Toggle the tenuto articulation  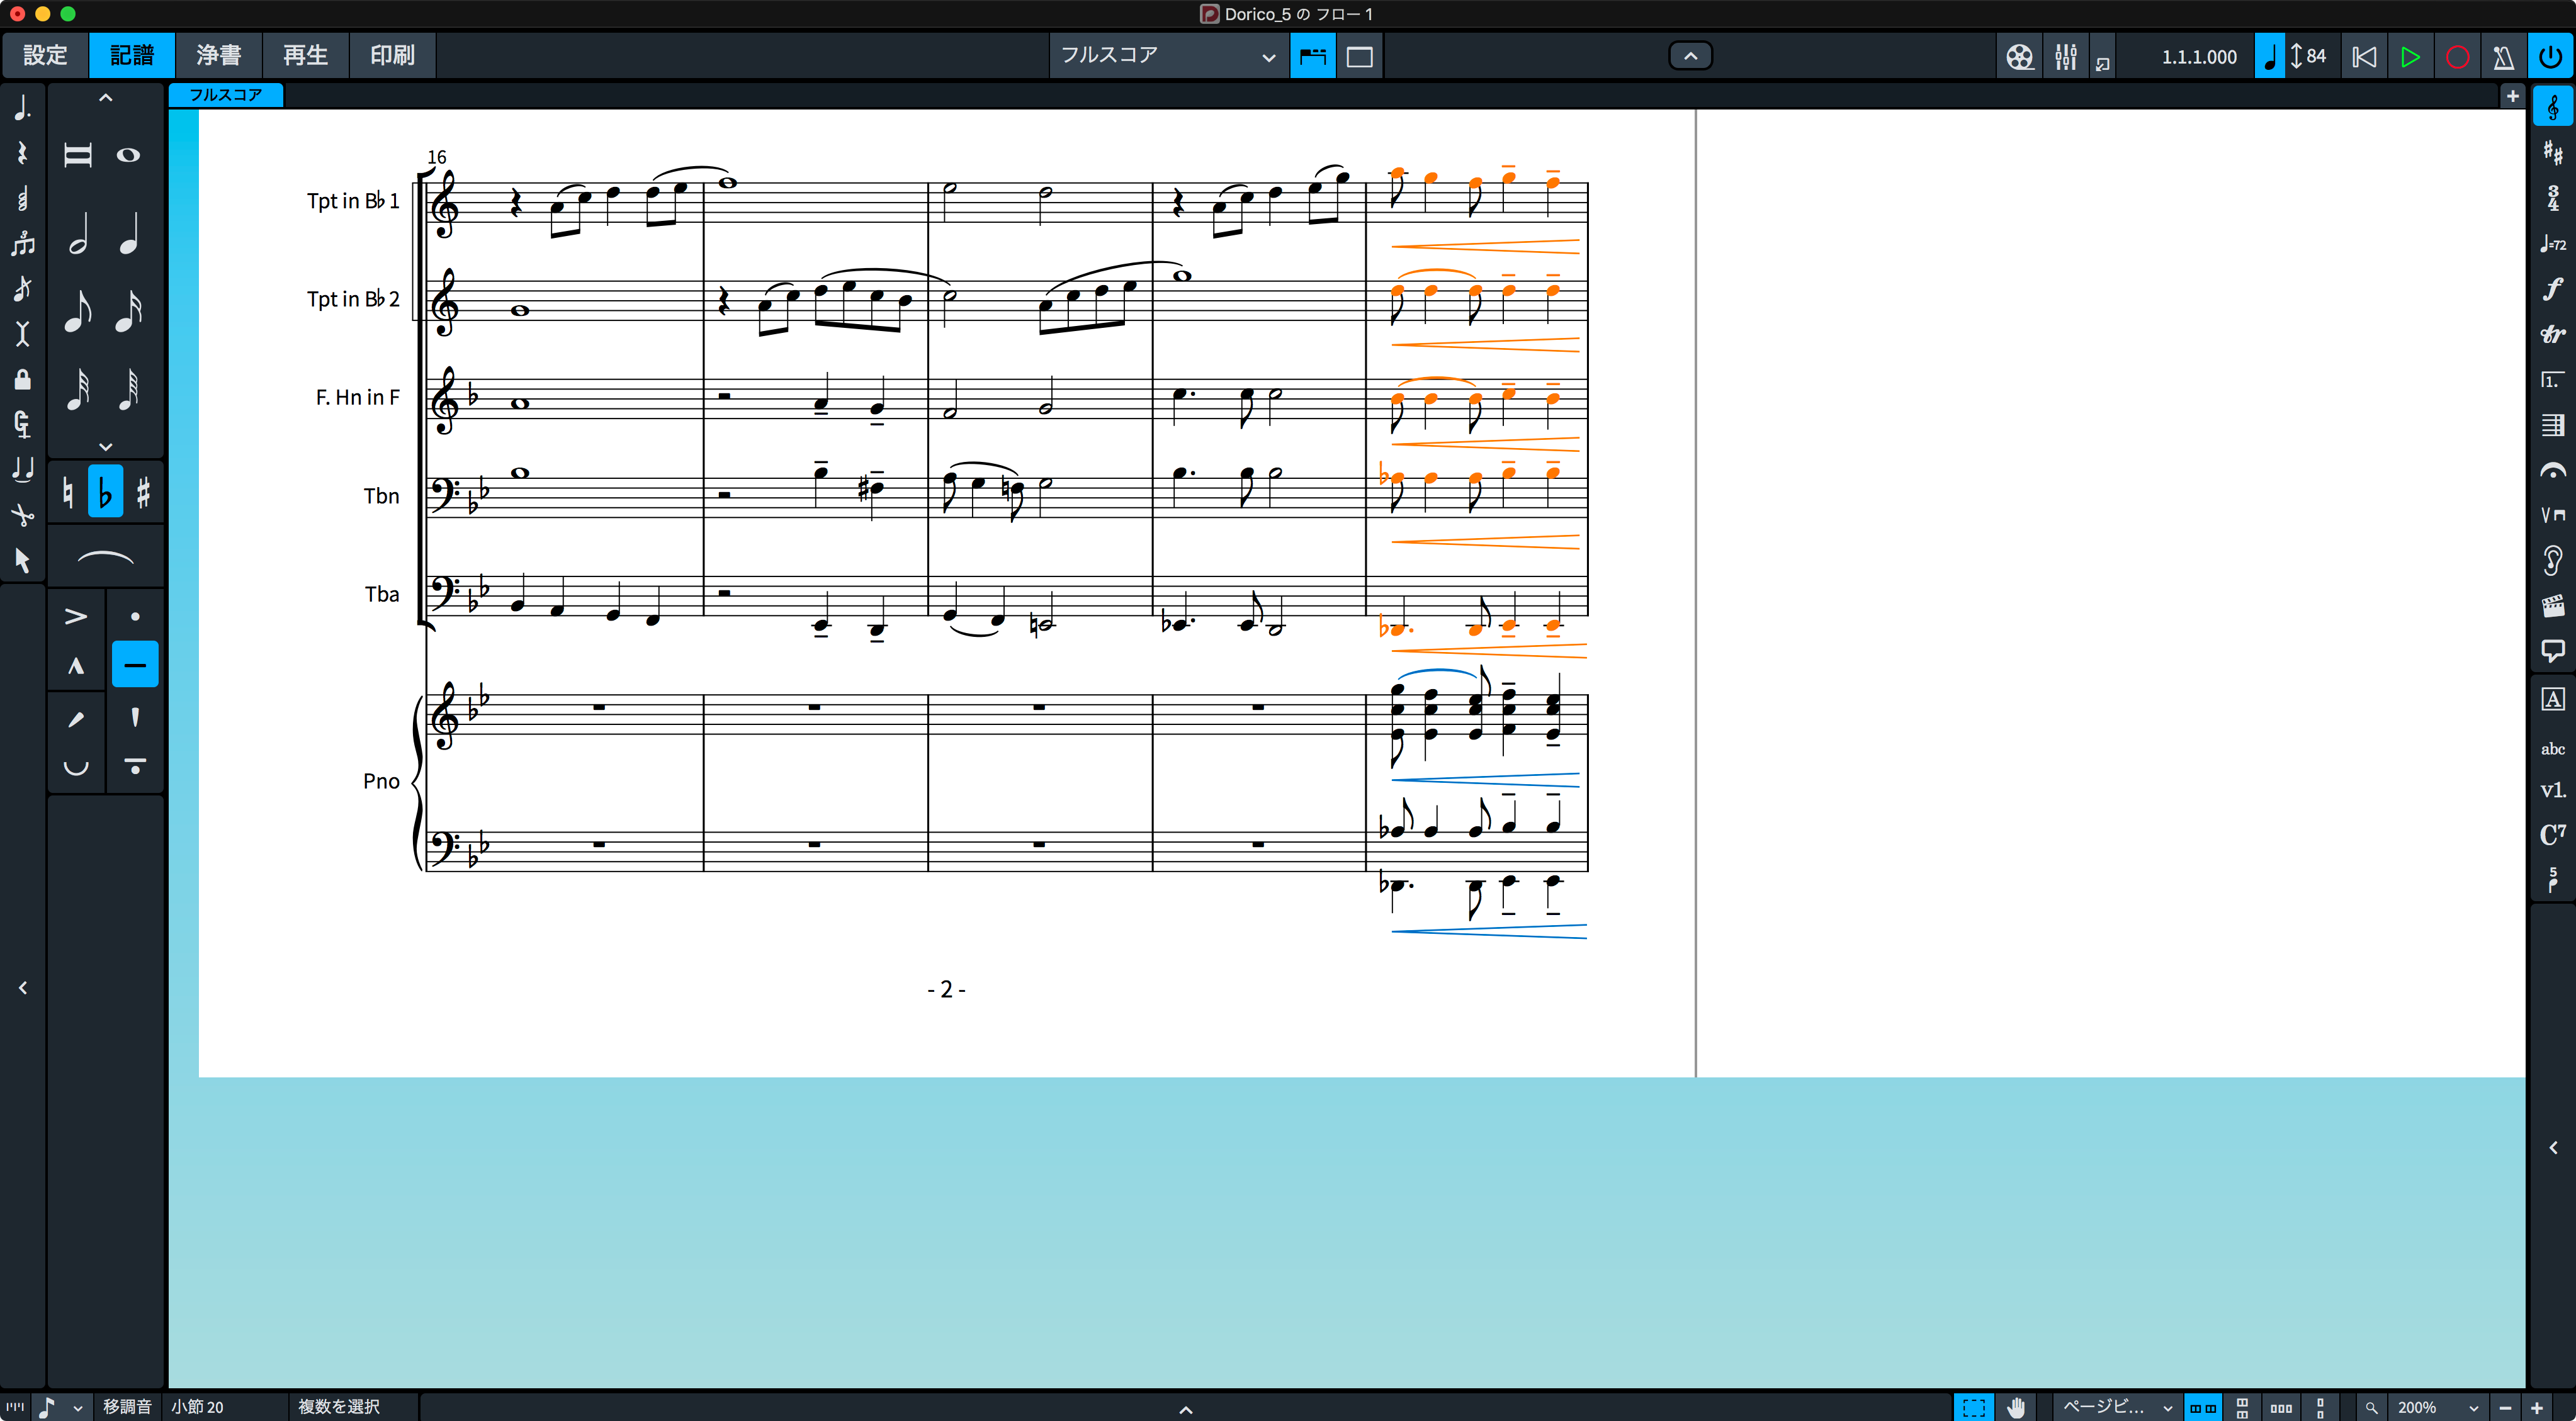tap(135, 665)
